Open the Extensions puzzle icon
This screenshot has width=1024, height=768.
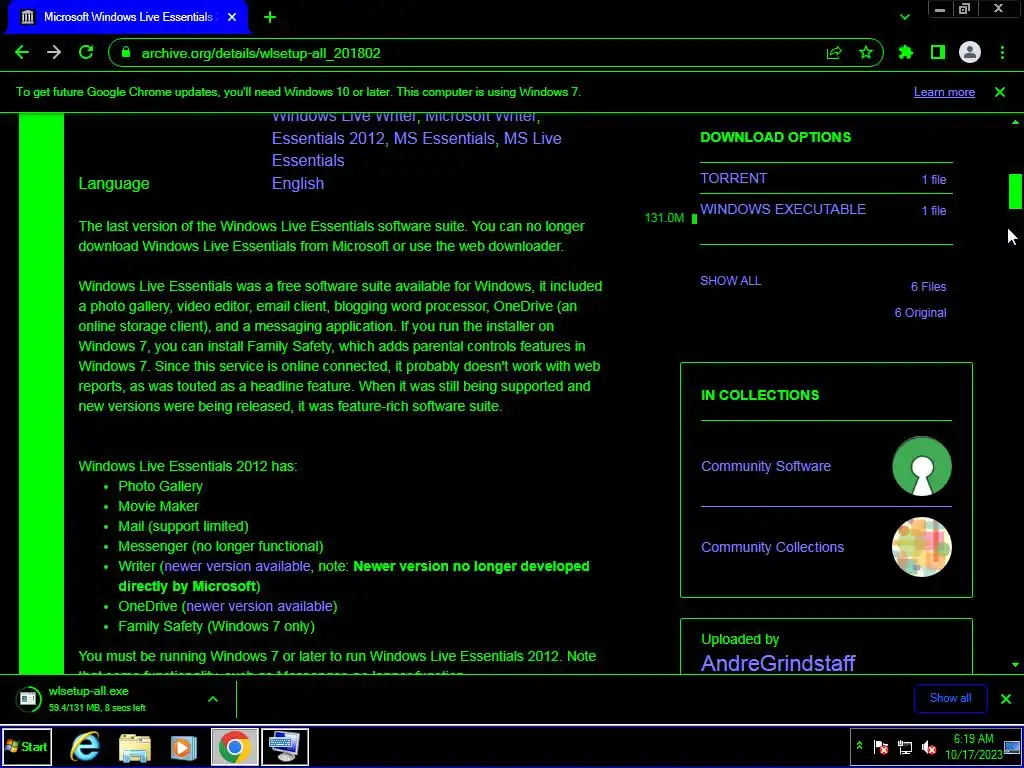point(906,53)
